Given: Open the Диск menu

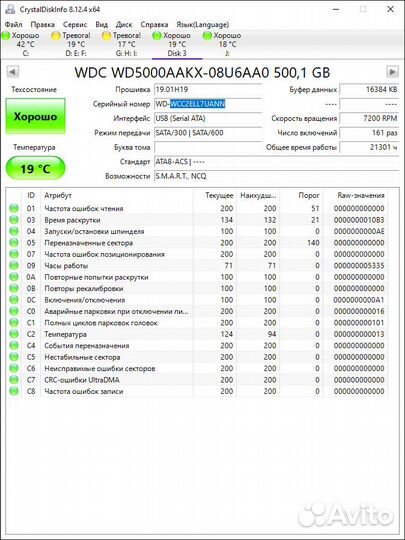Looking at the screenshot, I should tap(124, 24).
